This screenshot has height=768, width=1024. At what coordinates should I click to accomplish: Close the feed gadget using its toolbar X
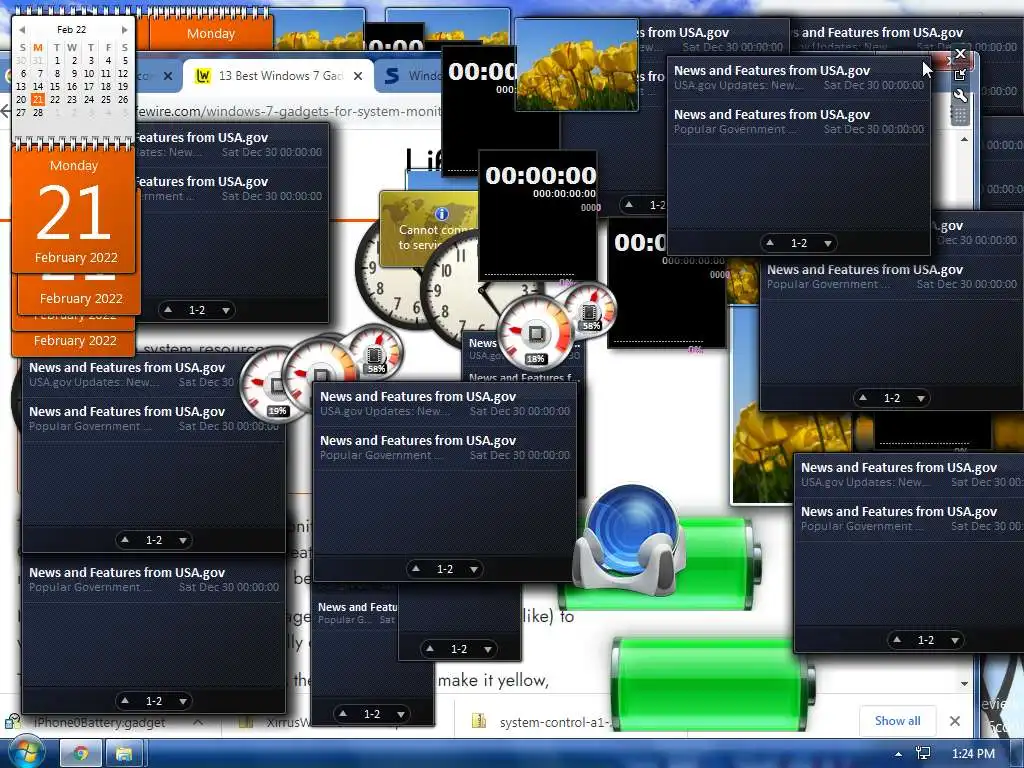click(960, 54)
